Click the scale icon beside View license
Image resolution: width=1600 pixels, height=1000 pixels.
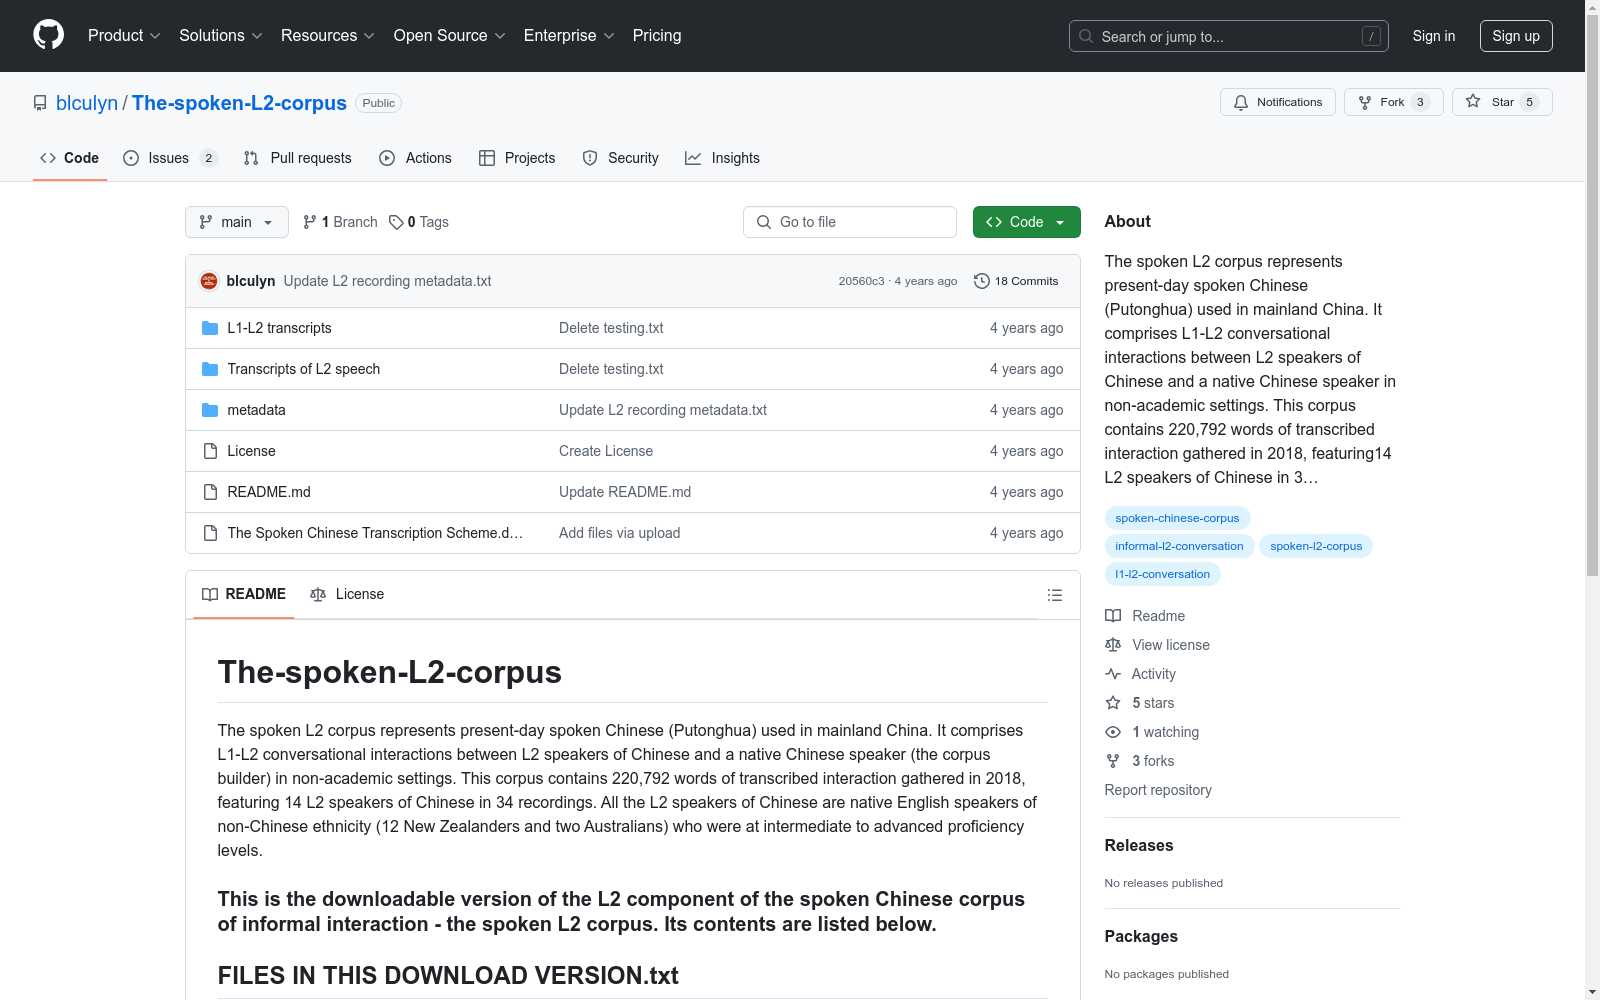coord(1113,645)
